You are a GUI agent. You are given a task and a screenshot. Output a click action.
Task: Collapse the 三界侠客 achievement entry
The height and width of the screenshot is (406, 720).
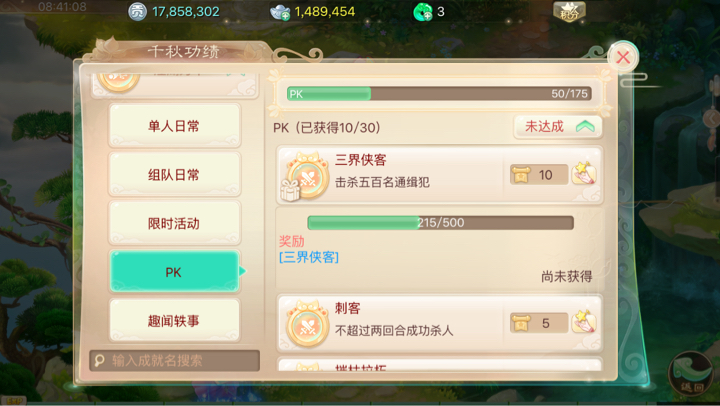[439, 175]
